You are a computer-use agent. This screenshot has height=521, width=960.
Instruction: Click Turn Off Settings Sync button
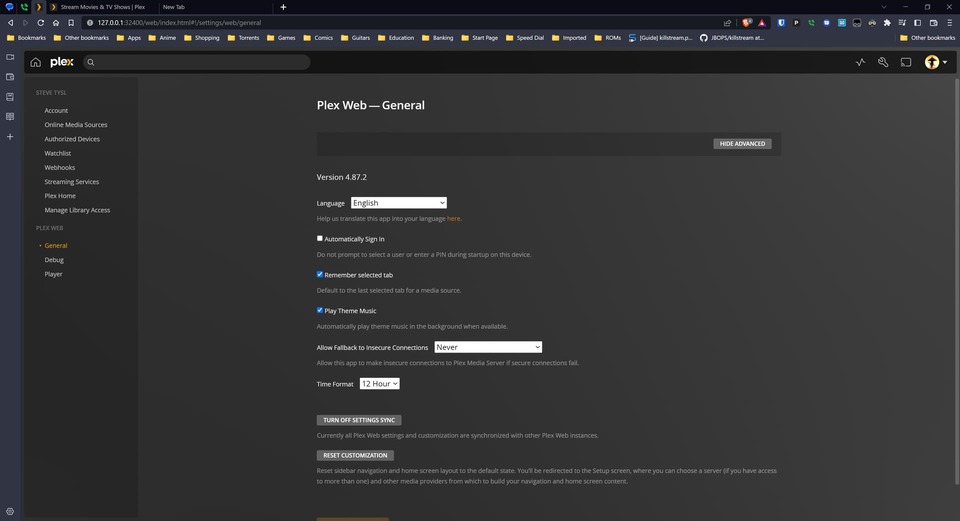[x=359, y=420]
